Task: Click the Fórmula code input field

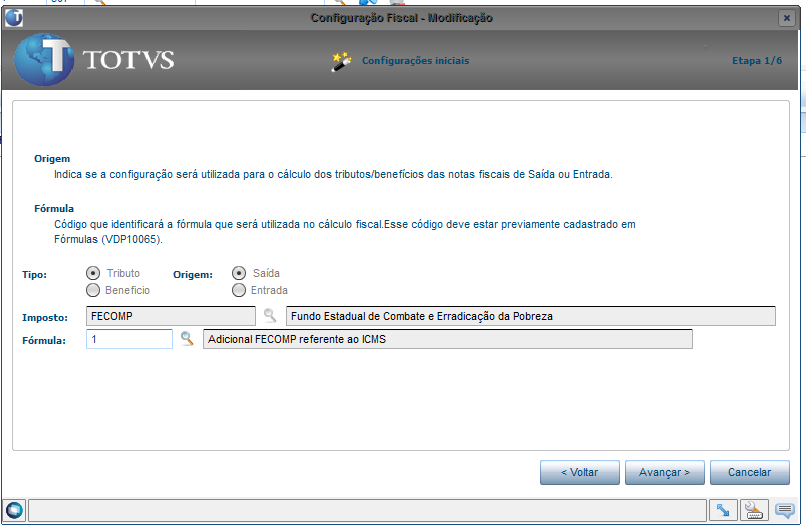Action: pos(130,339)
